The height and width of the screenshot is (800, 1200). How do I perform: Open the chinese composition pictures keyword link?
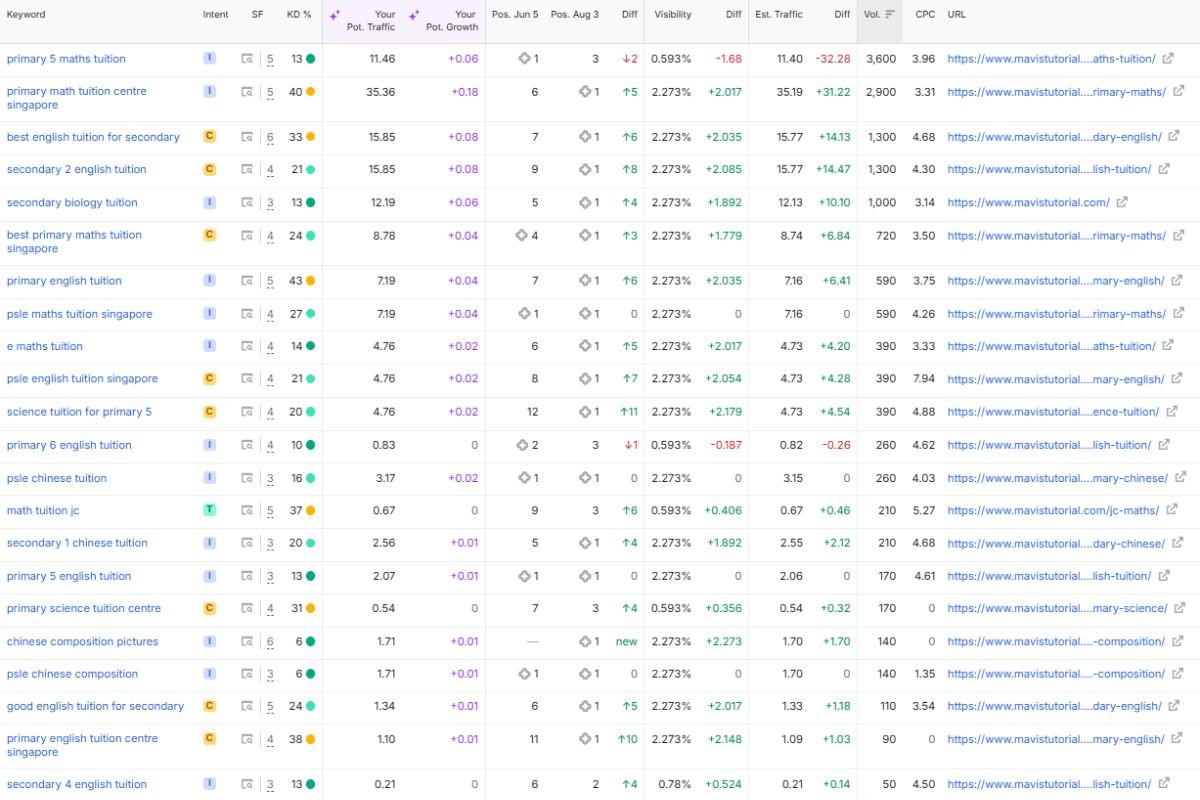(x=82, y=642)
